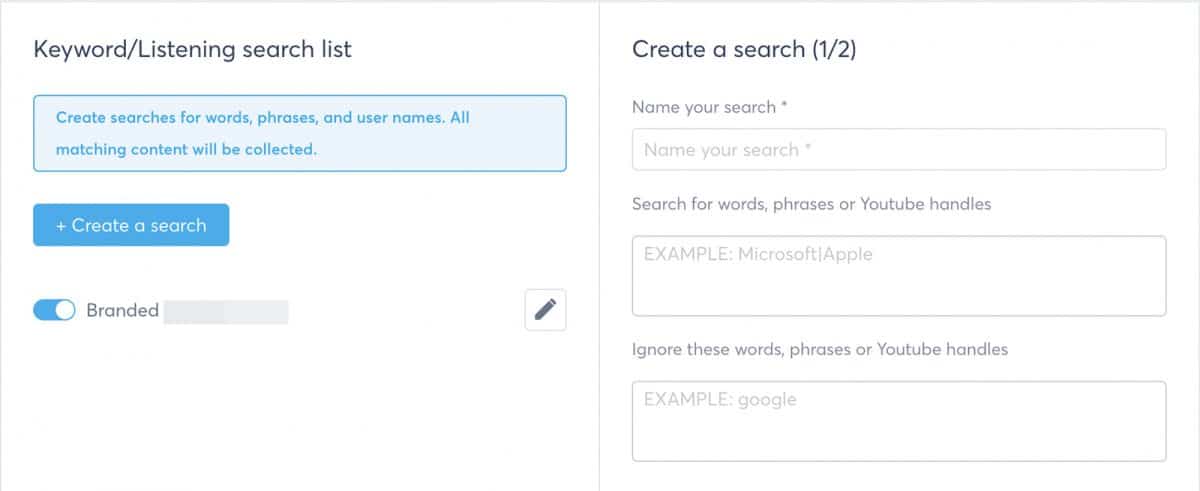Click the required asterisk on the name label
Viewport: 1200px width, 491px height.
784,106
